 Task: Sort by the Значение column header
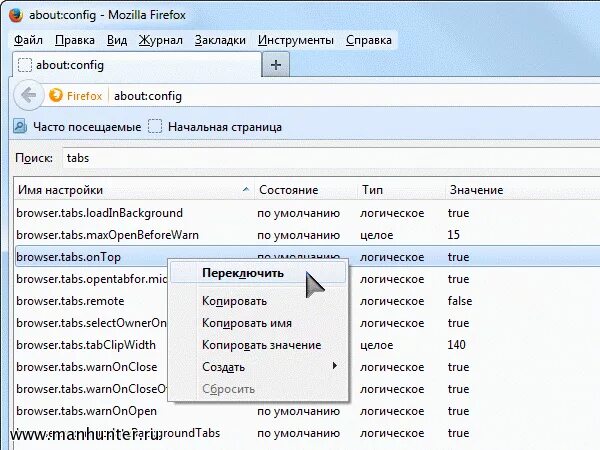pos(523,190)
